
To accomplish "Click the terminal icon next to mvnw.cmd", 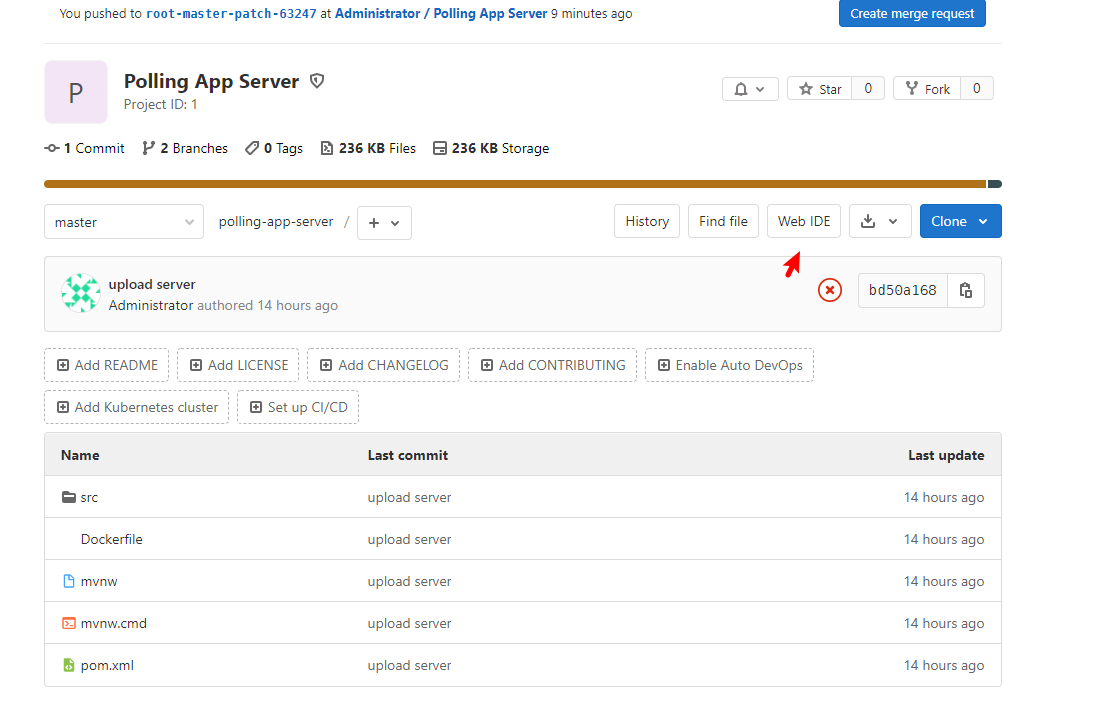I will 69,623.
